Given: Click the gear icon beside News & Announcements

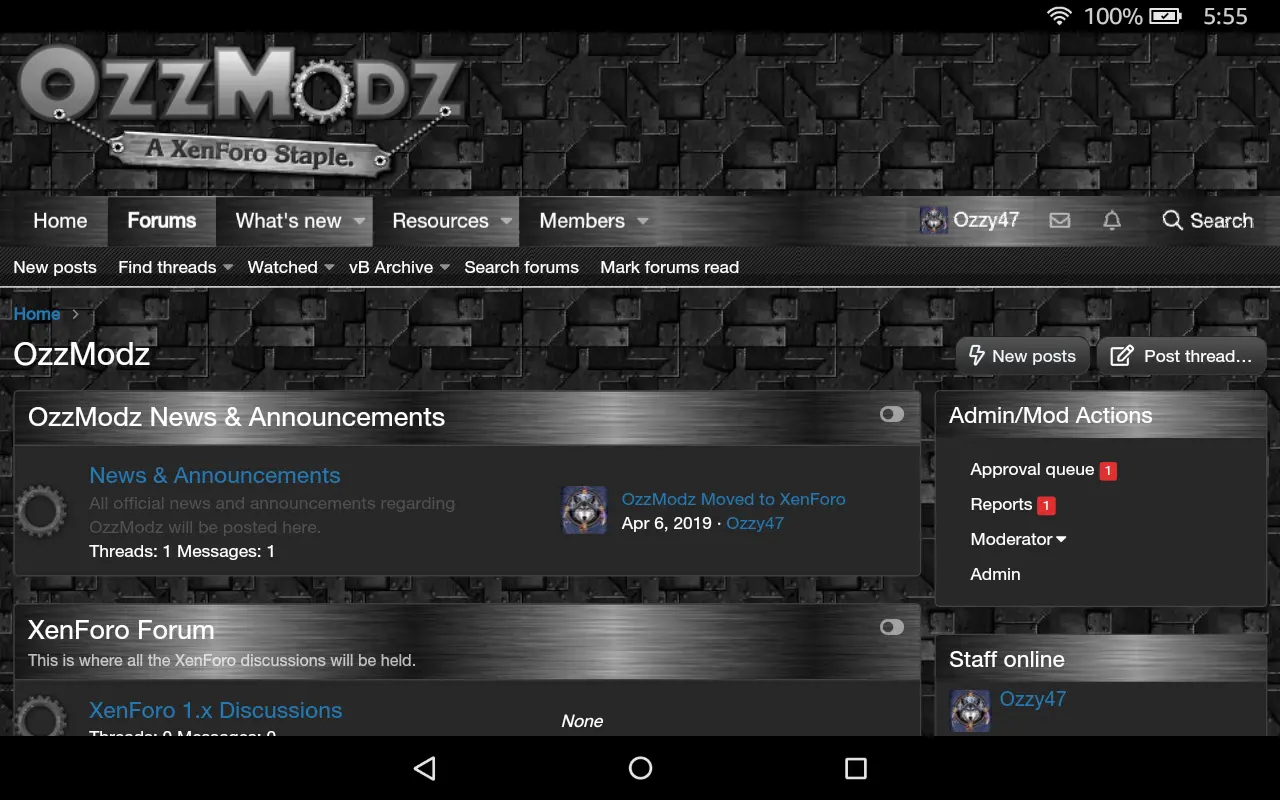Looking at the screenshot, I should [x=41, y=513].
